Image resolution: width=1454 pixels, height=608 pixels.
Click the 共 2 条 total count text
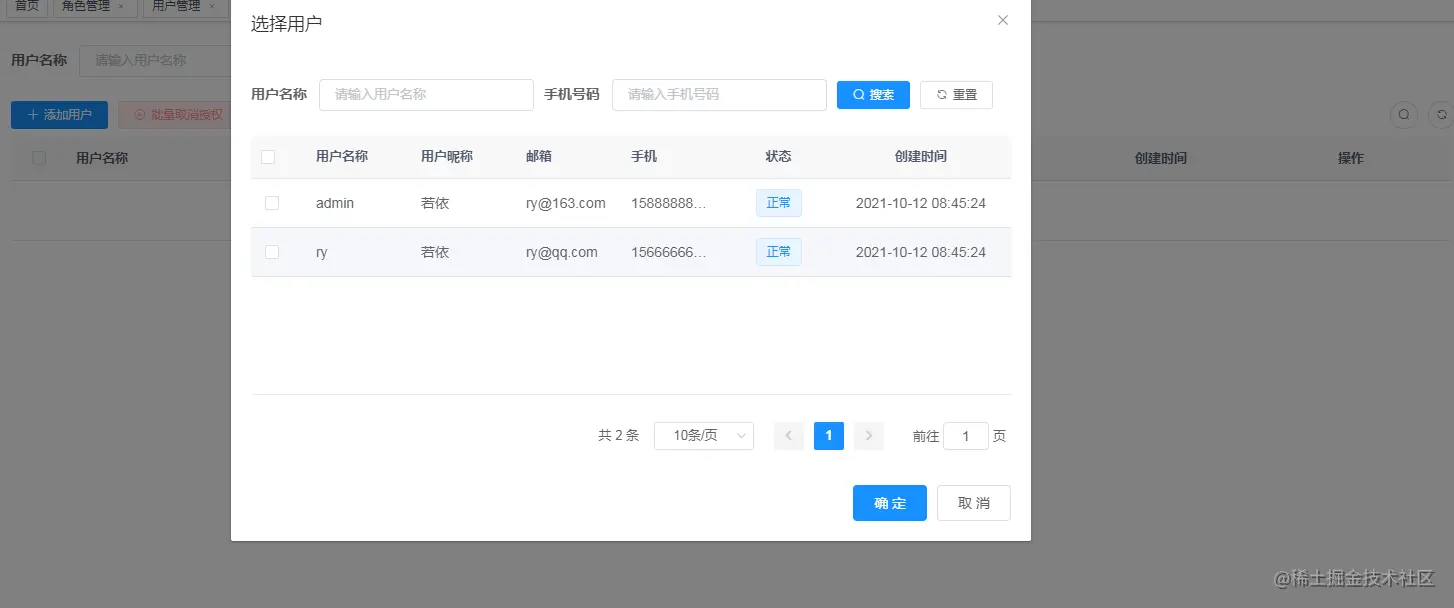tap(618, 436)
